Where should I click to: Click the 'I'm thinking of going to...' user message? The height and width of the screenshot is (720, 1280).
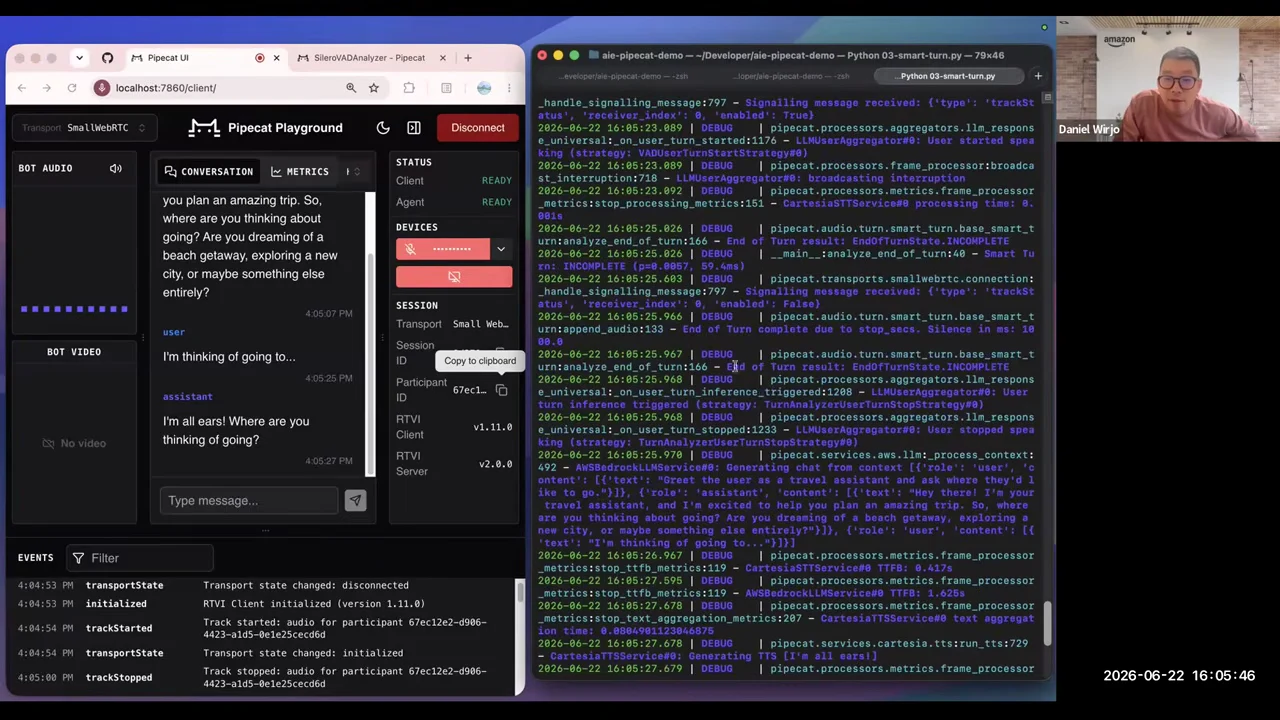pos(229,357)
